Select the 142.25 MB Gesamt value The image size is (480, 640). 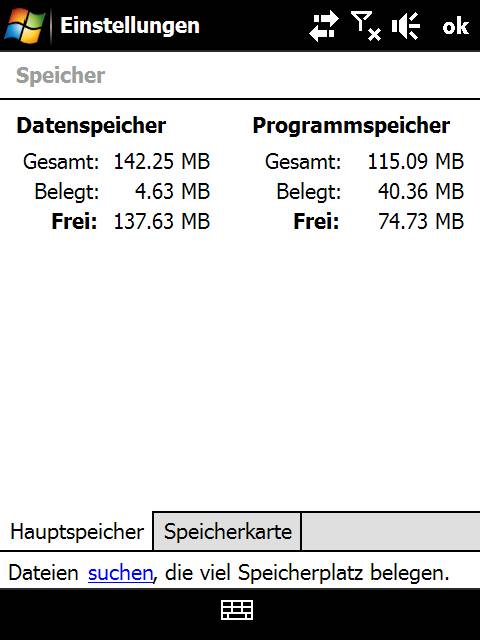pyautogui.click(x=162, y=161)
